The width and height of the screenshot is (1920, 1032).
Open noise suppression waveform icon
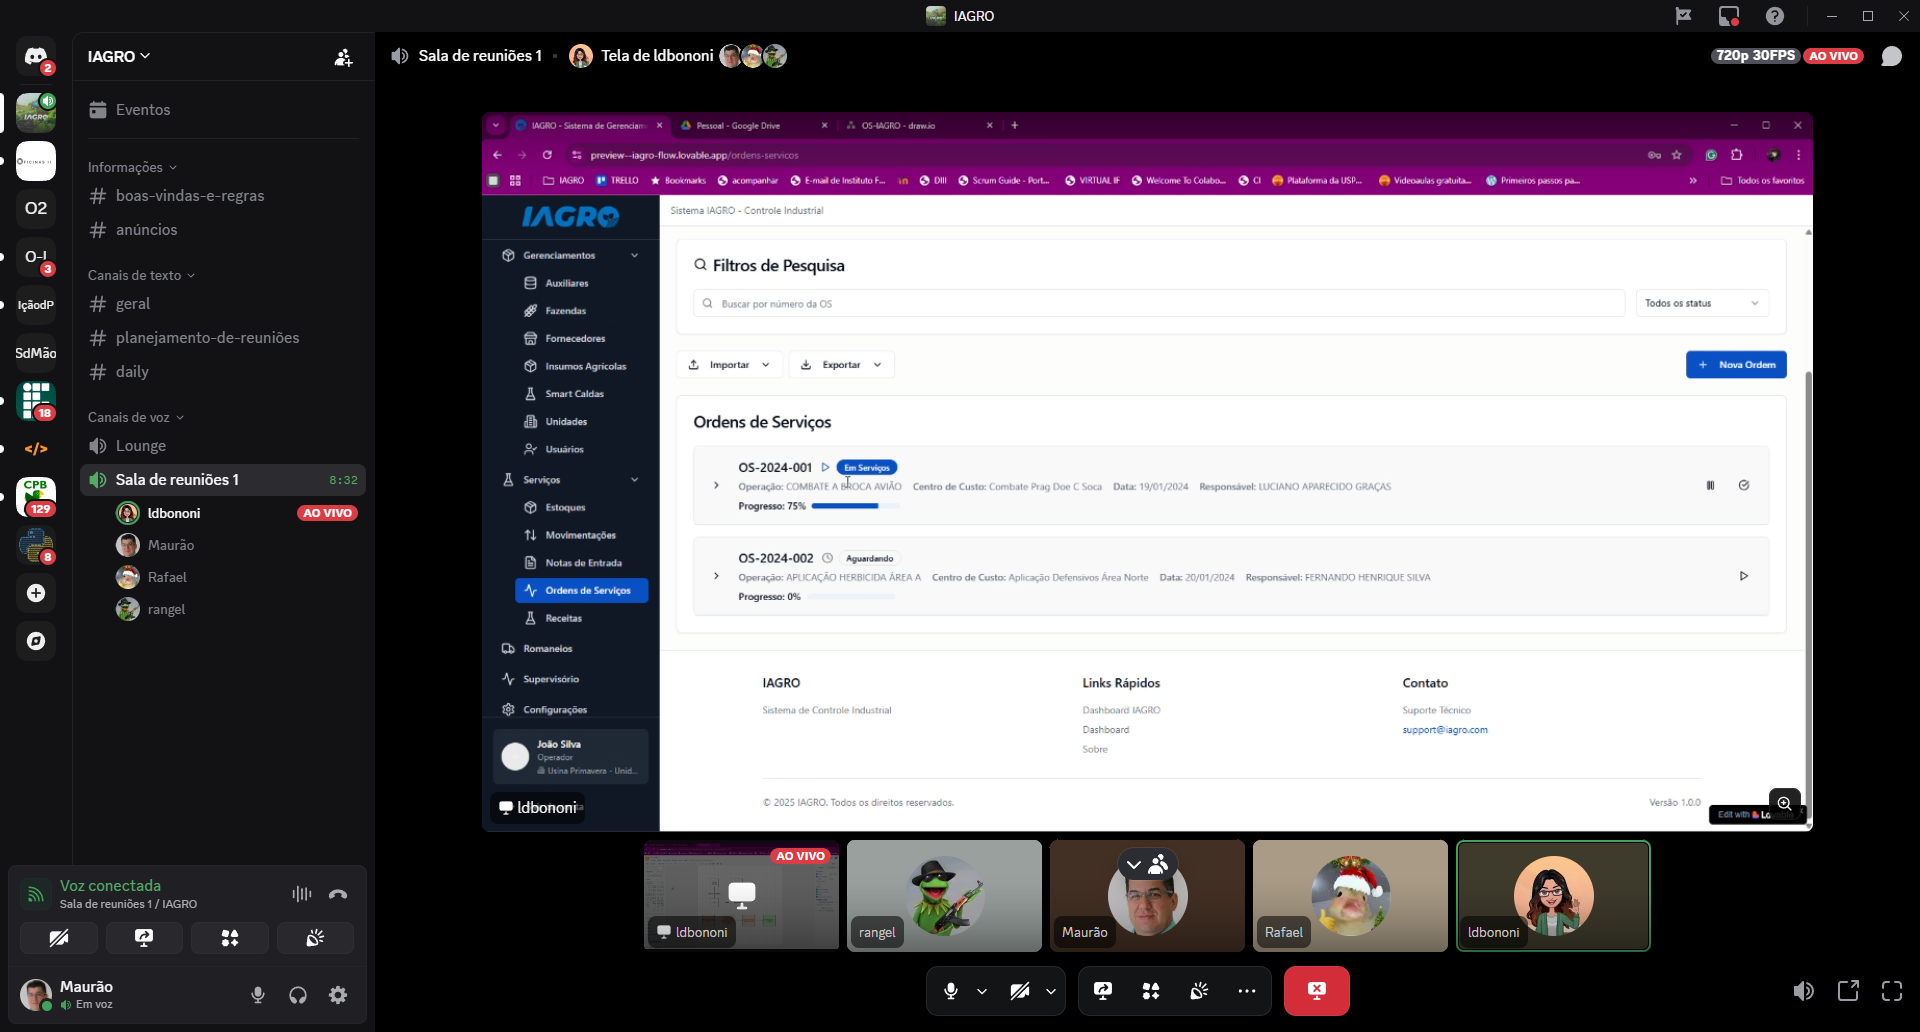[301, 894]
